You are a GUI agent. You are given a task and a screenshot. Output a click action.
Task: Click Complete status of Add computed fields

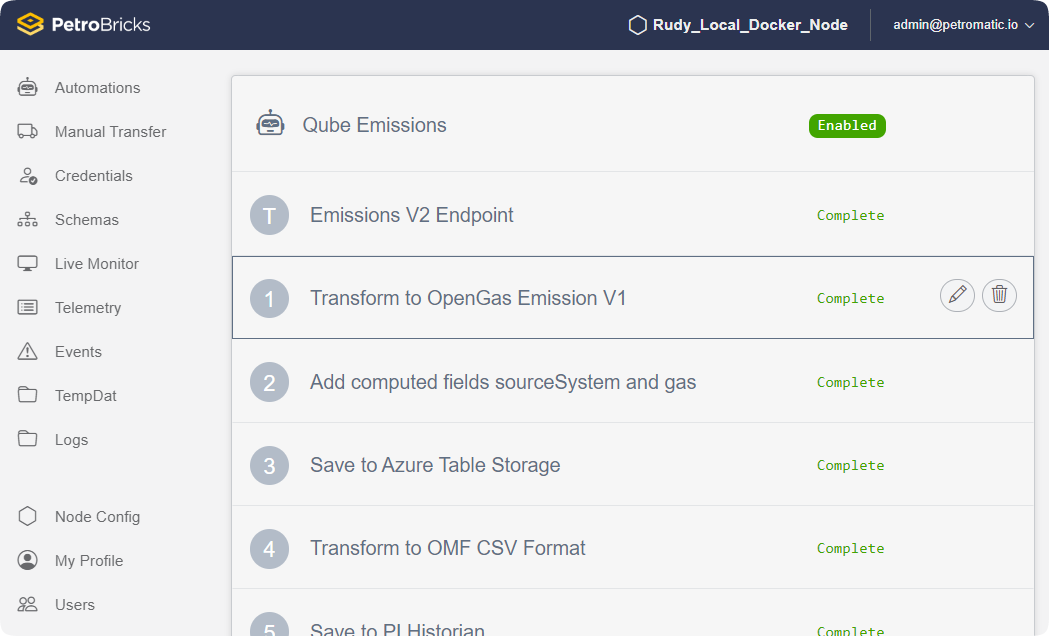click(x=850, y=383)
